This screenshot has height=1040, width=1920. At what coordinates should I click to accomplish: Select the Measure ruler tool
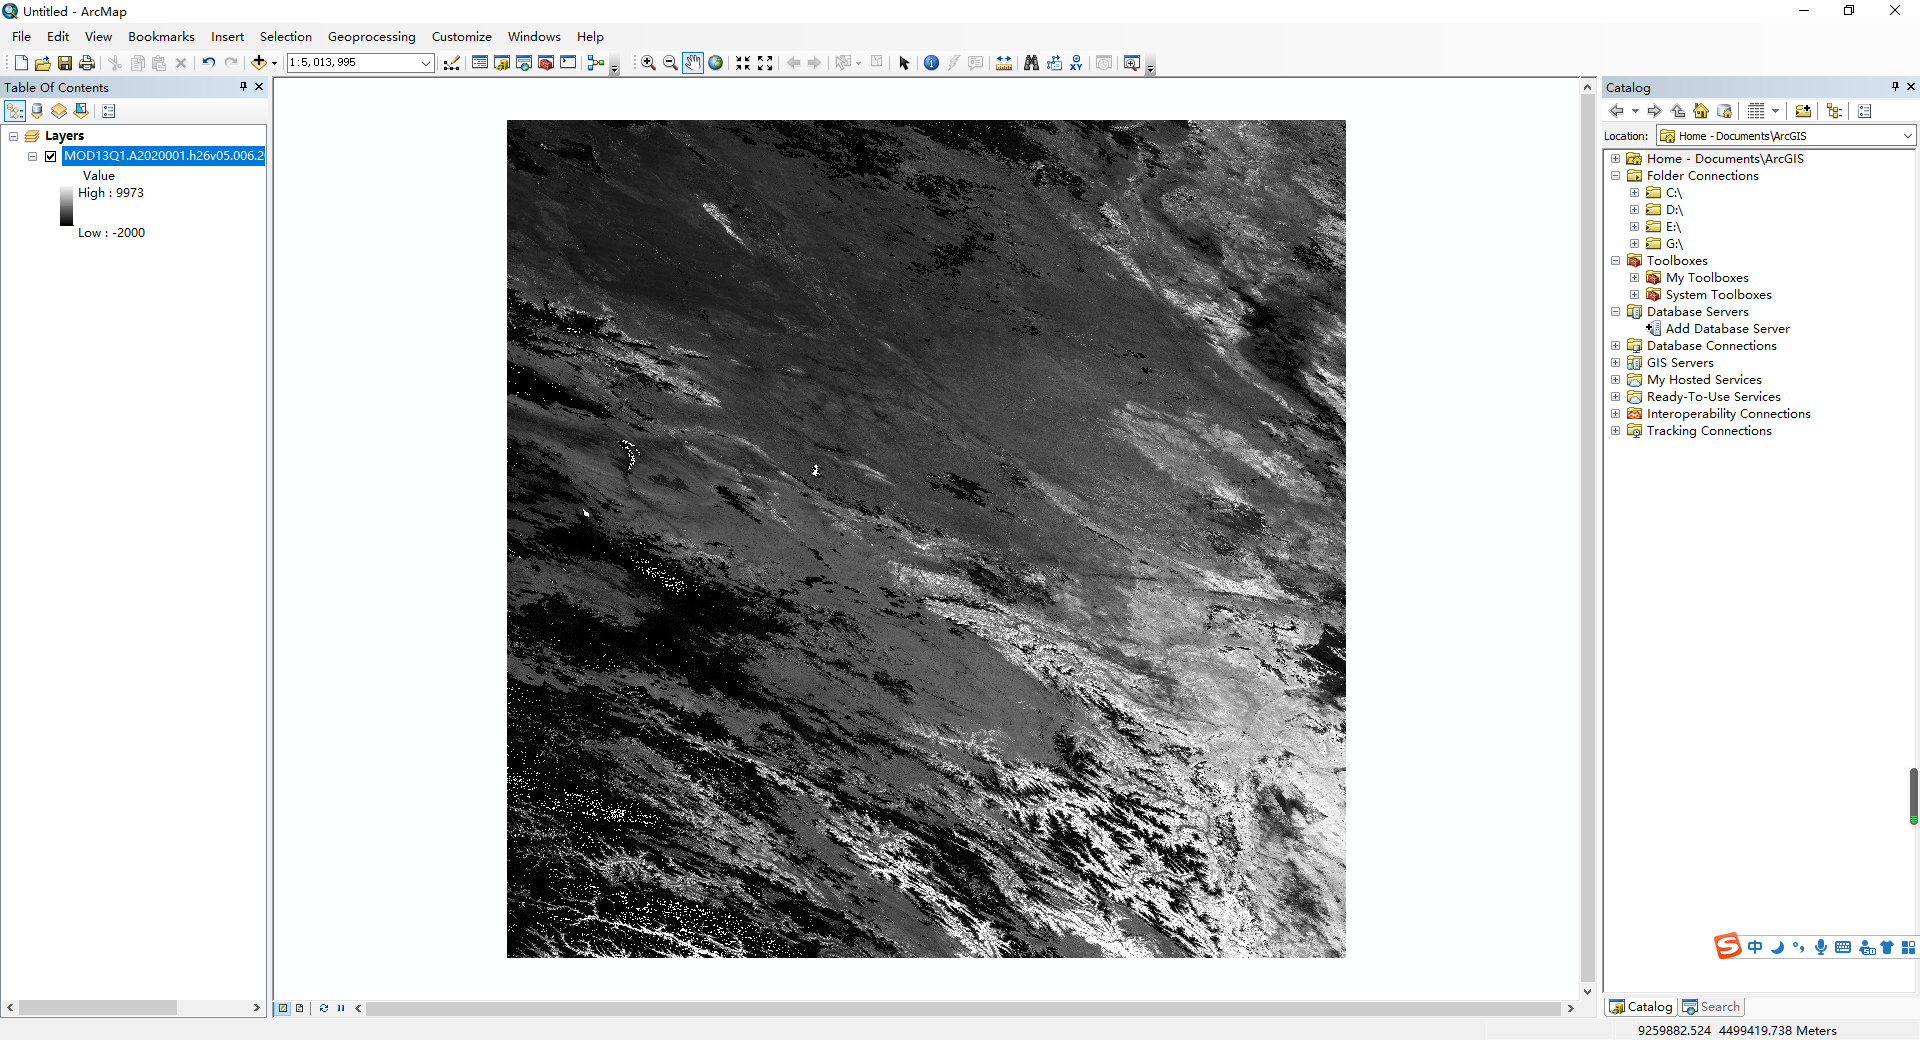pyautogui.click(x=1004, y=63)
